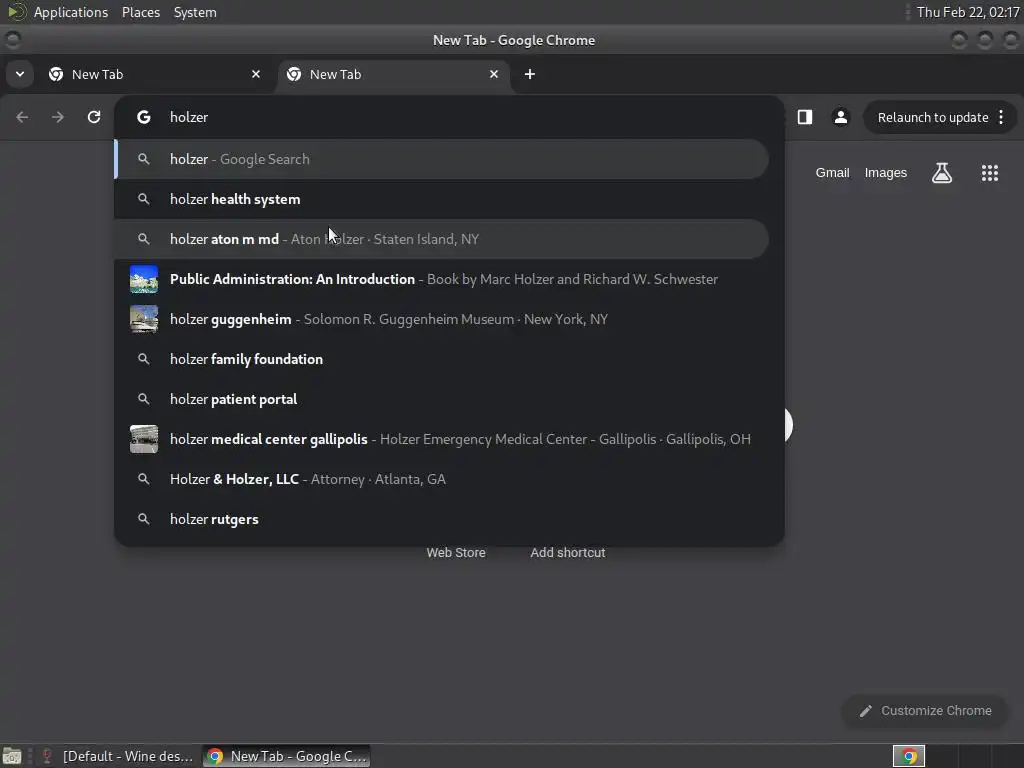Choose holzer aton m md suggestion
Image resolution: width=1024 pixels, height=768 pixels.
coord(441,239)
